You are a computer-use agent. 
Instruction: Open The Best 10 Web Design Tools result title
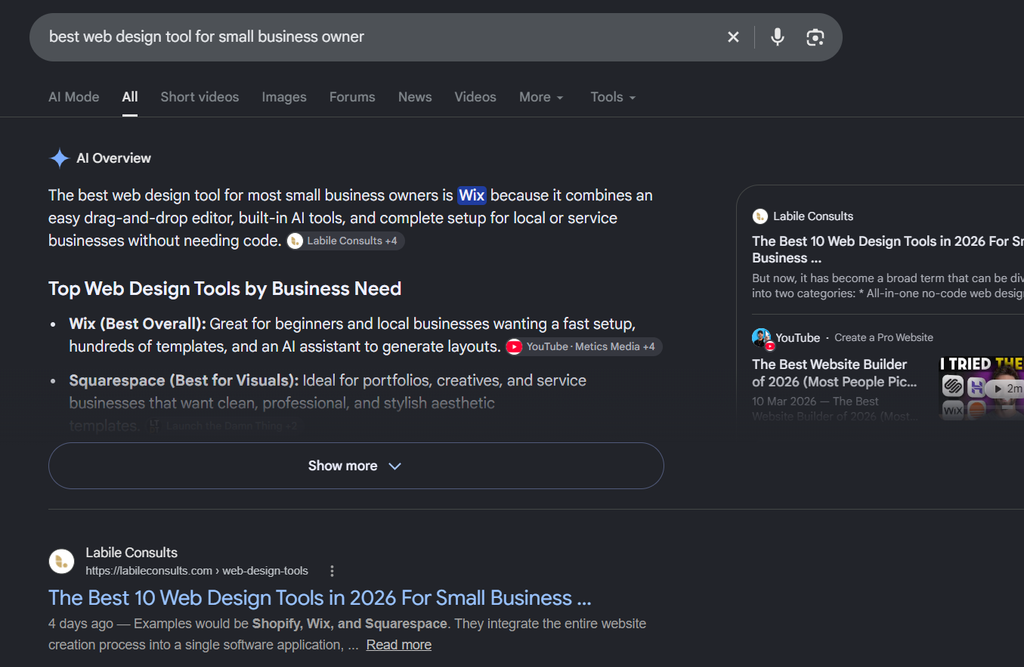(320, 598)
